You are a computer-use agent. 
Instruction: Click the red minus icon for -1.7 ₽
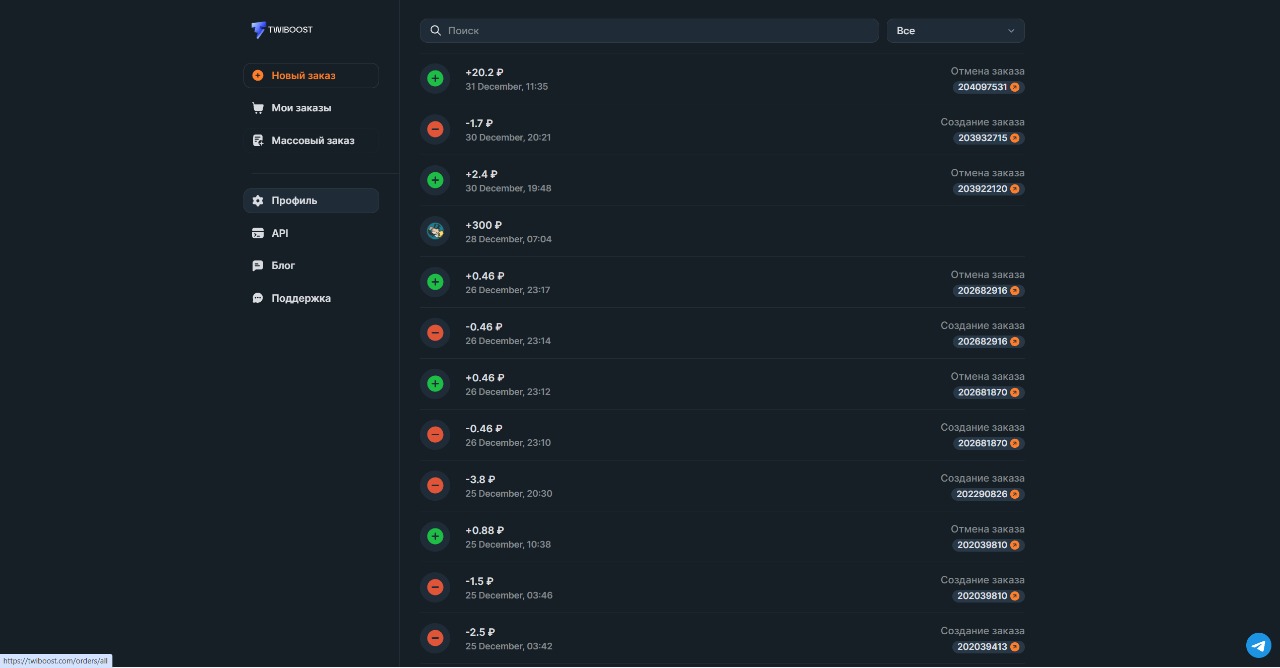click(435, 129)
